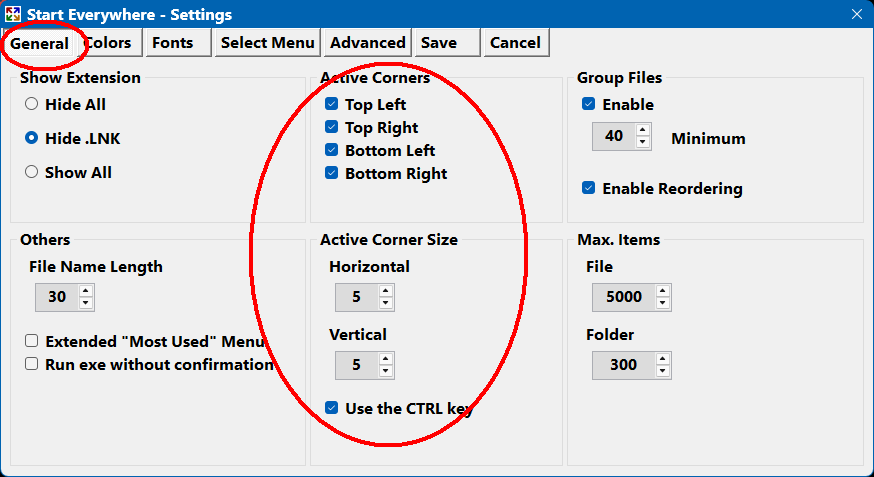Decrease the Horizontal corner size value
Image resolution: width=874 pixels, height=477 pixels.
(x=386, y=303)
